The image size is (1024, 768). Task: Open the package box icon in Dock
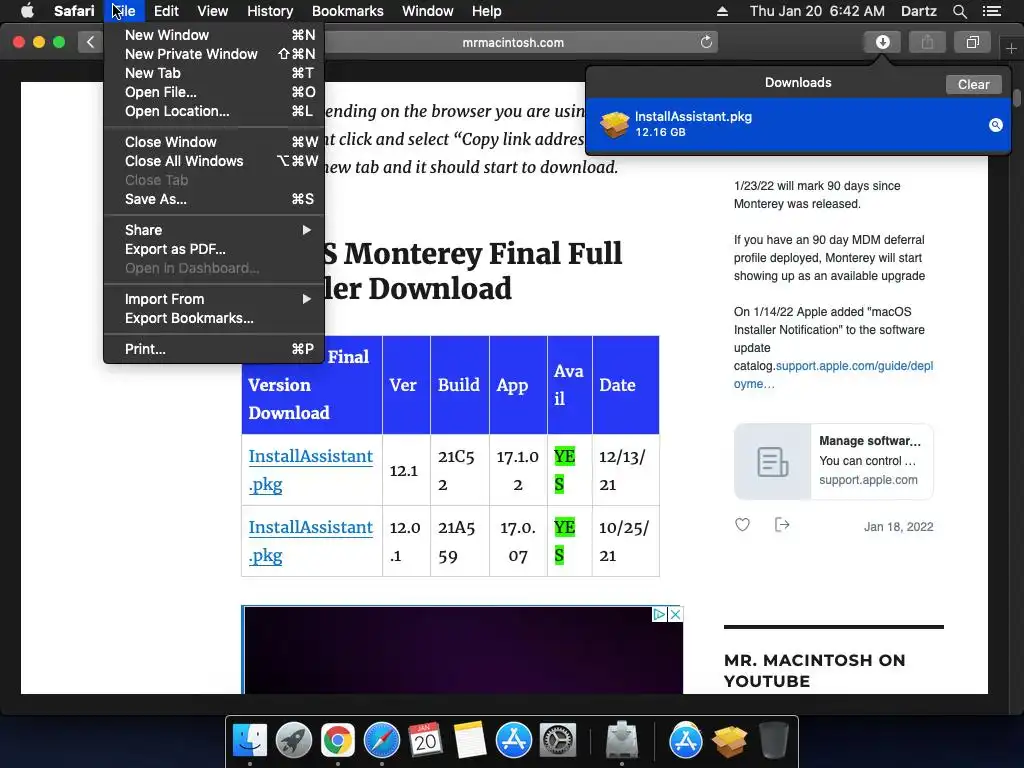(x=729, y=740)
